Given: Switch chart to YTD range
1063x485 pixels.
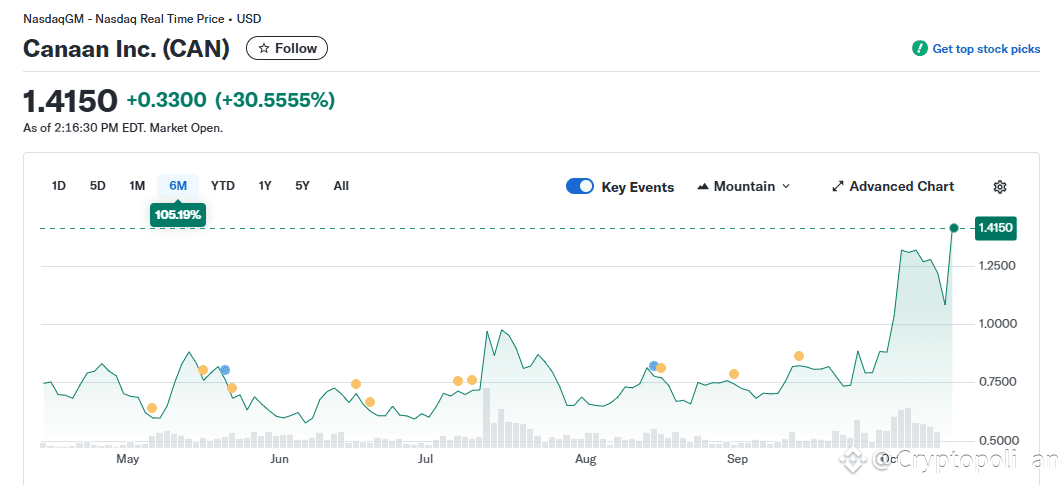Looking at the screenshot, I should (x=223, y=186).
